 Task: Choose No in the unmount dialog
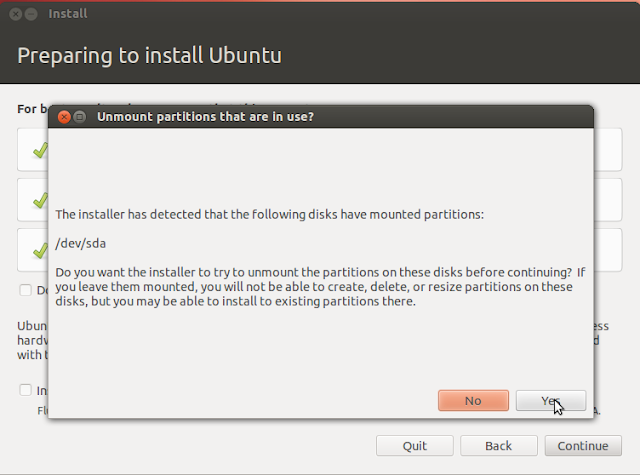tap(473, 400)
